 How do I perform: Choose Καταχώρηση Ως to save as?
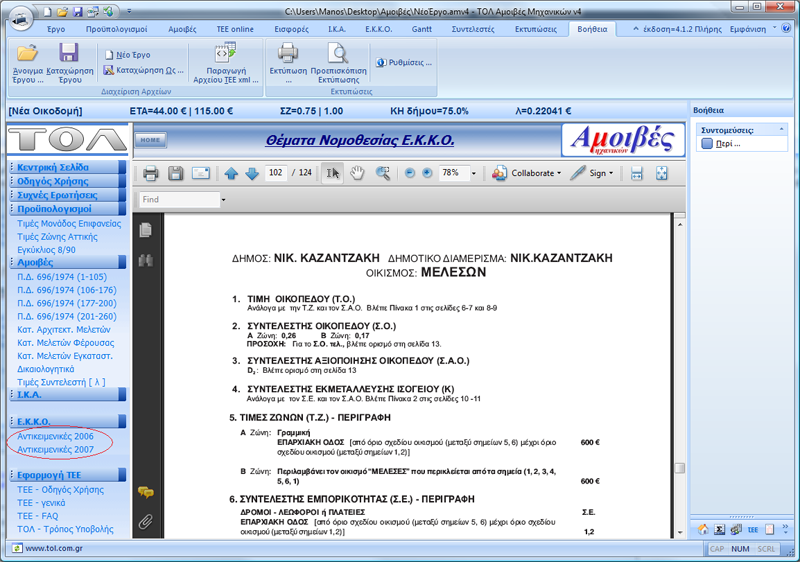click(144, 70)
